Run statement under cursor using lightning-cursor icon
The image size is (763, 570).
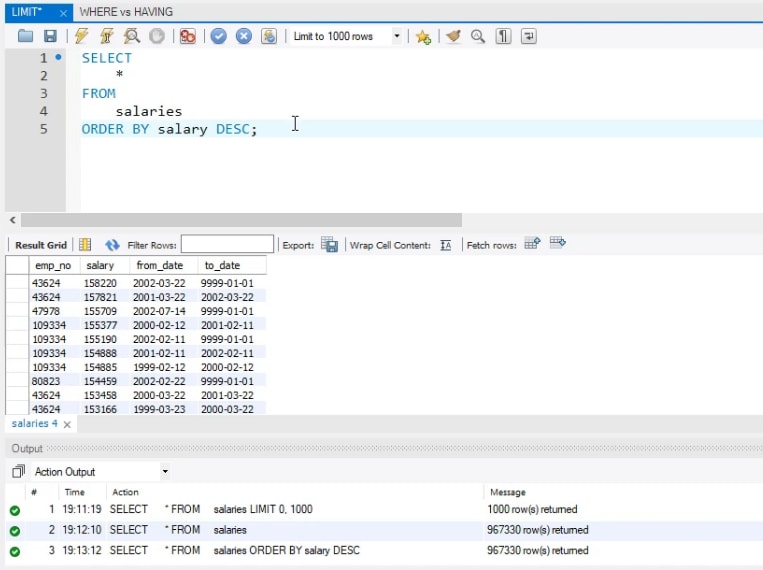tap(107, 36)
